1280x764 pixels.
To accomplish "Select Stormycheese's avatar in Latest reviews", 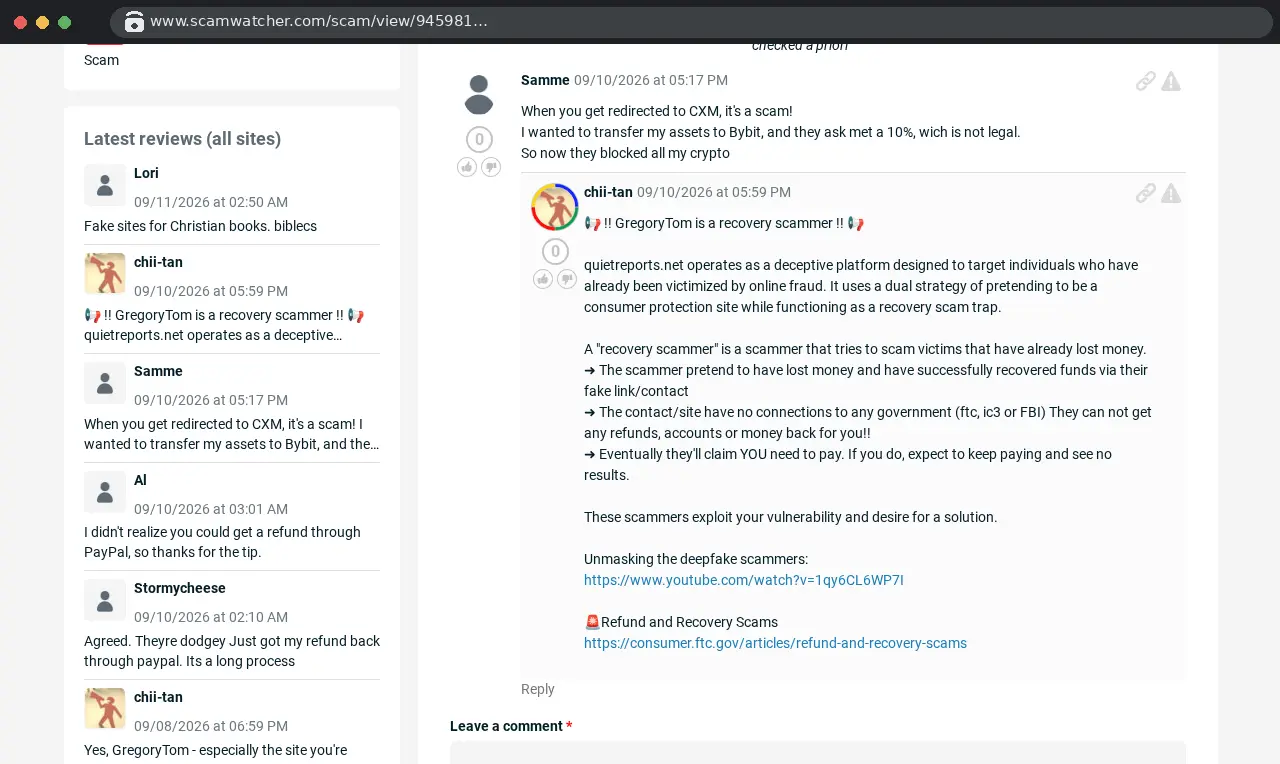I will [105, 600].
